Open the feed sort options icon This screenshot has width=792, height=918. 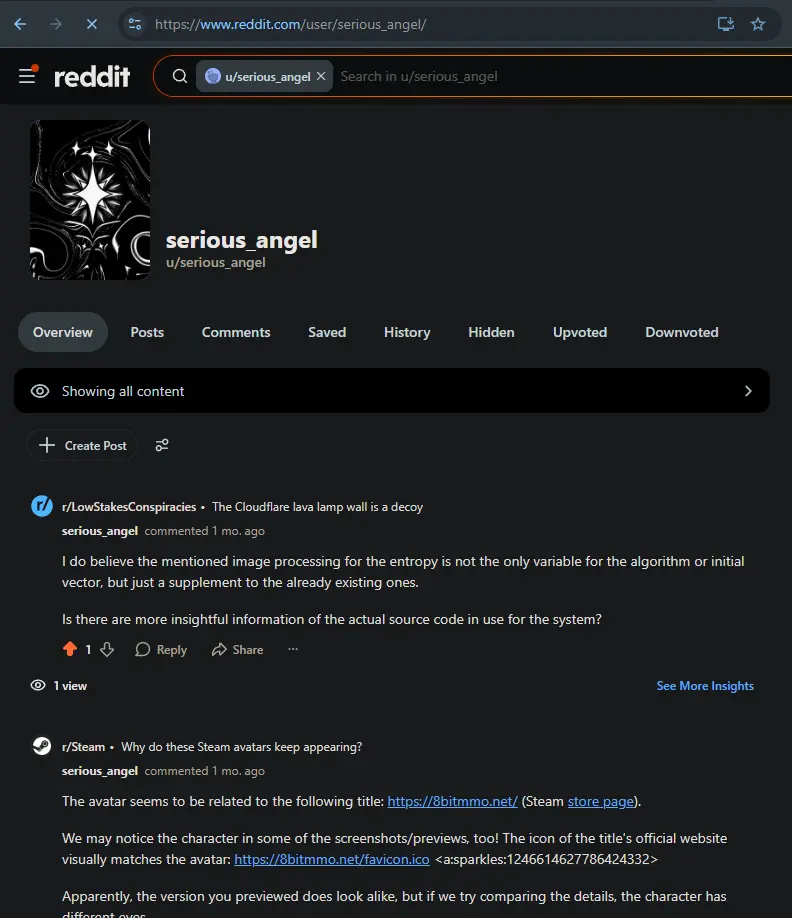click(x=162, y=446)
